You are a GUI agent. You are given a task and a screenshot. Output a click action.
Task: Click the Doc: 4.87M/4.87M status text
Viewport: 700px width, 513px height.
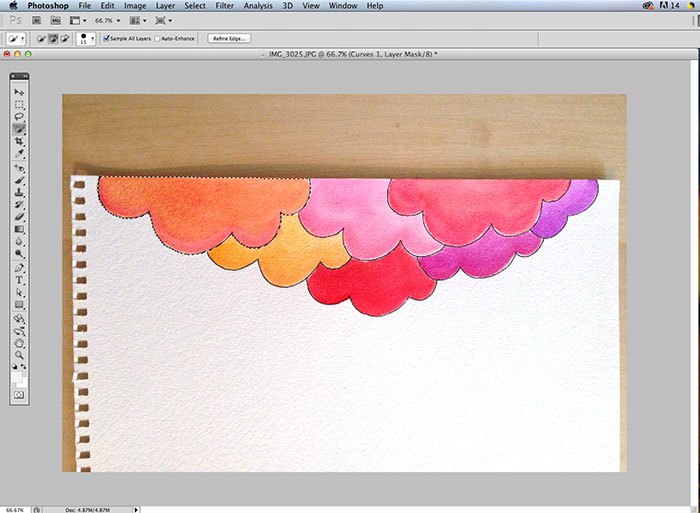pos(88,509)
